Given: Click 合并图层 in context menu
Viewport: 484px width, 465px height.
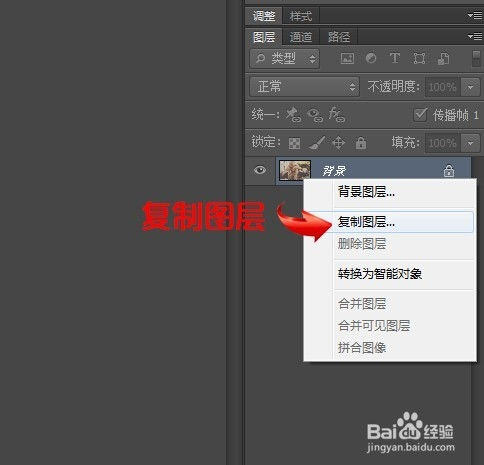Looking at the screenshot, I should click(x=403, y=304).
